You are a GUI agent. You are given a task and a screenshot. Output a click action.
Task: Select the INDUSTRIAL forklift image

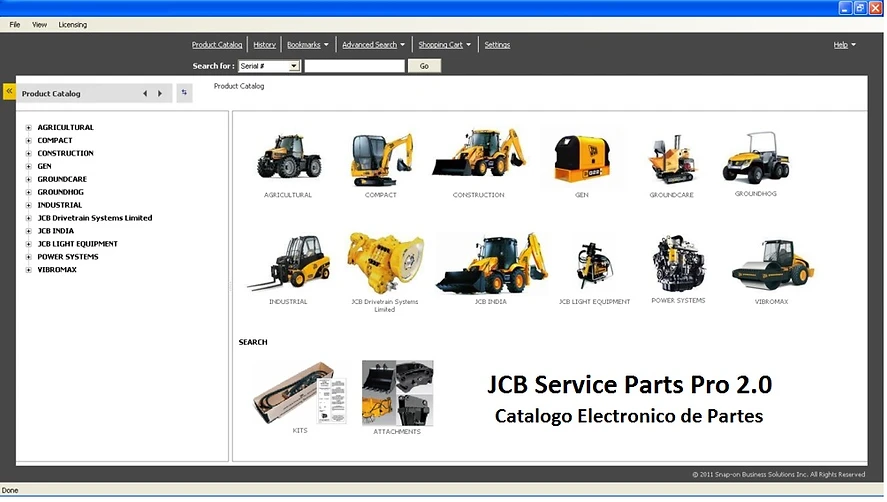pyautogui.click(x=289, y=263)
